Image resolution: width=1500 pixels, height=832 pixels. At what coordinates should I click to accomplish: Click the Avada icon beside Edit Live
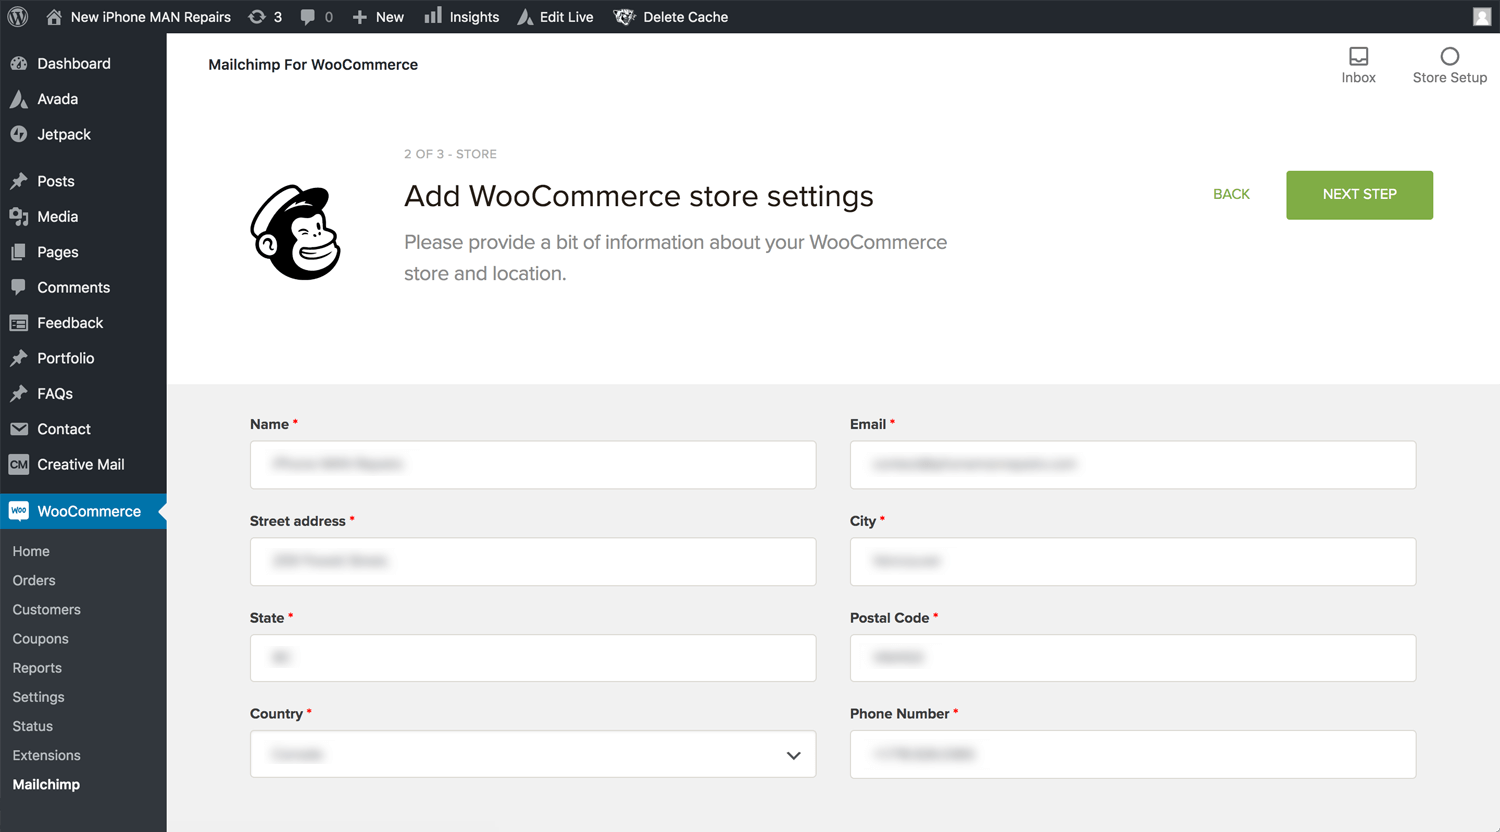tap(525, 17)
